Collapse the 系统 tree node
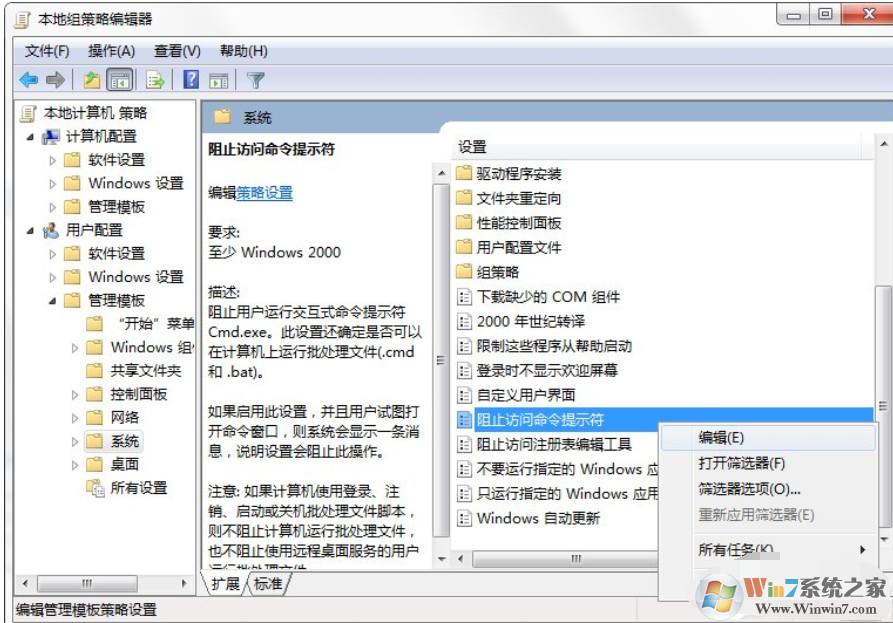 74,441
